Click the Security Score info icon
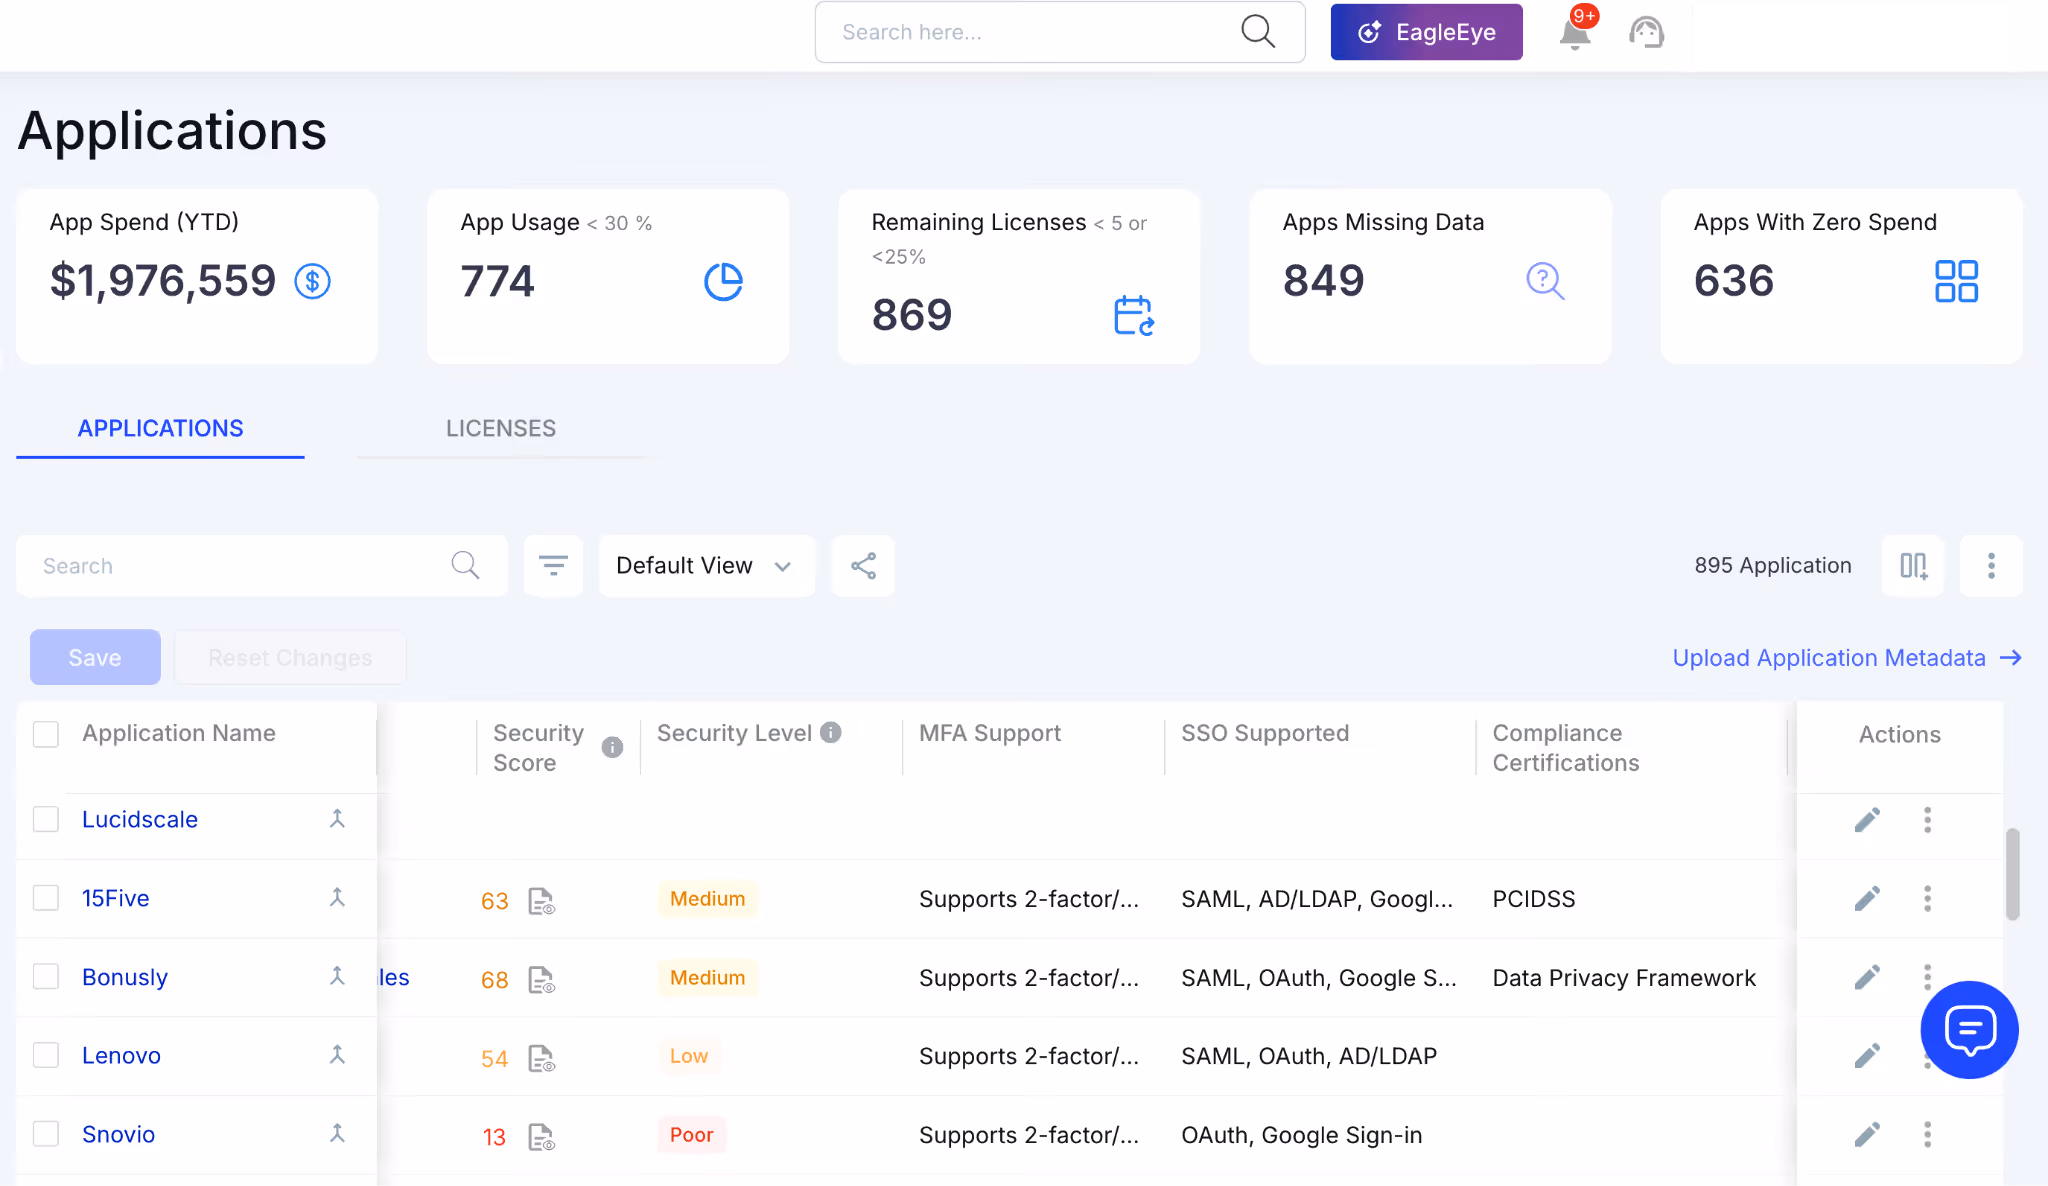The image size is (2048, 1186). (612, 747)
